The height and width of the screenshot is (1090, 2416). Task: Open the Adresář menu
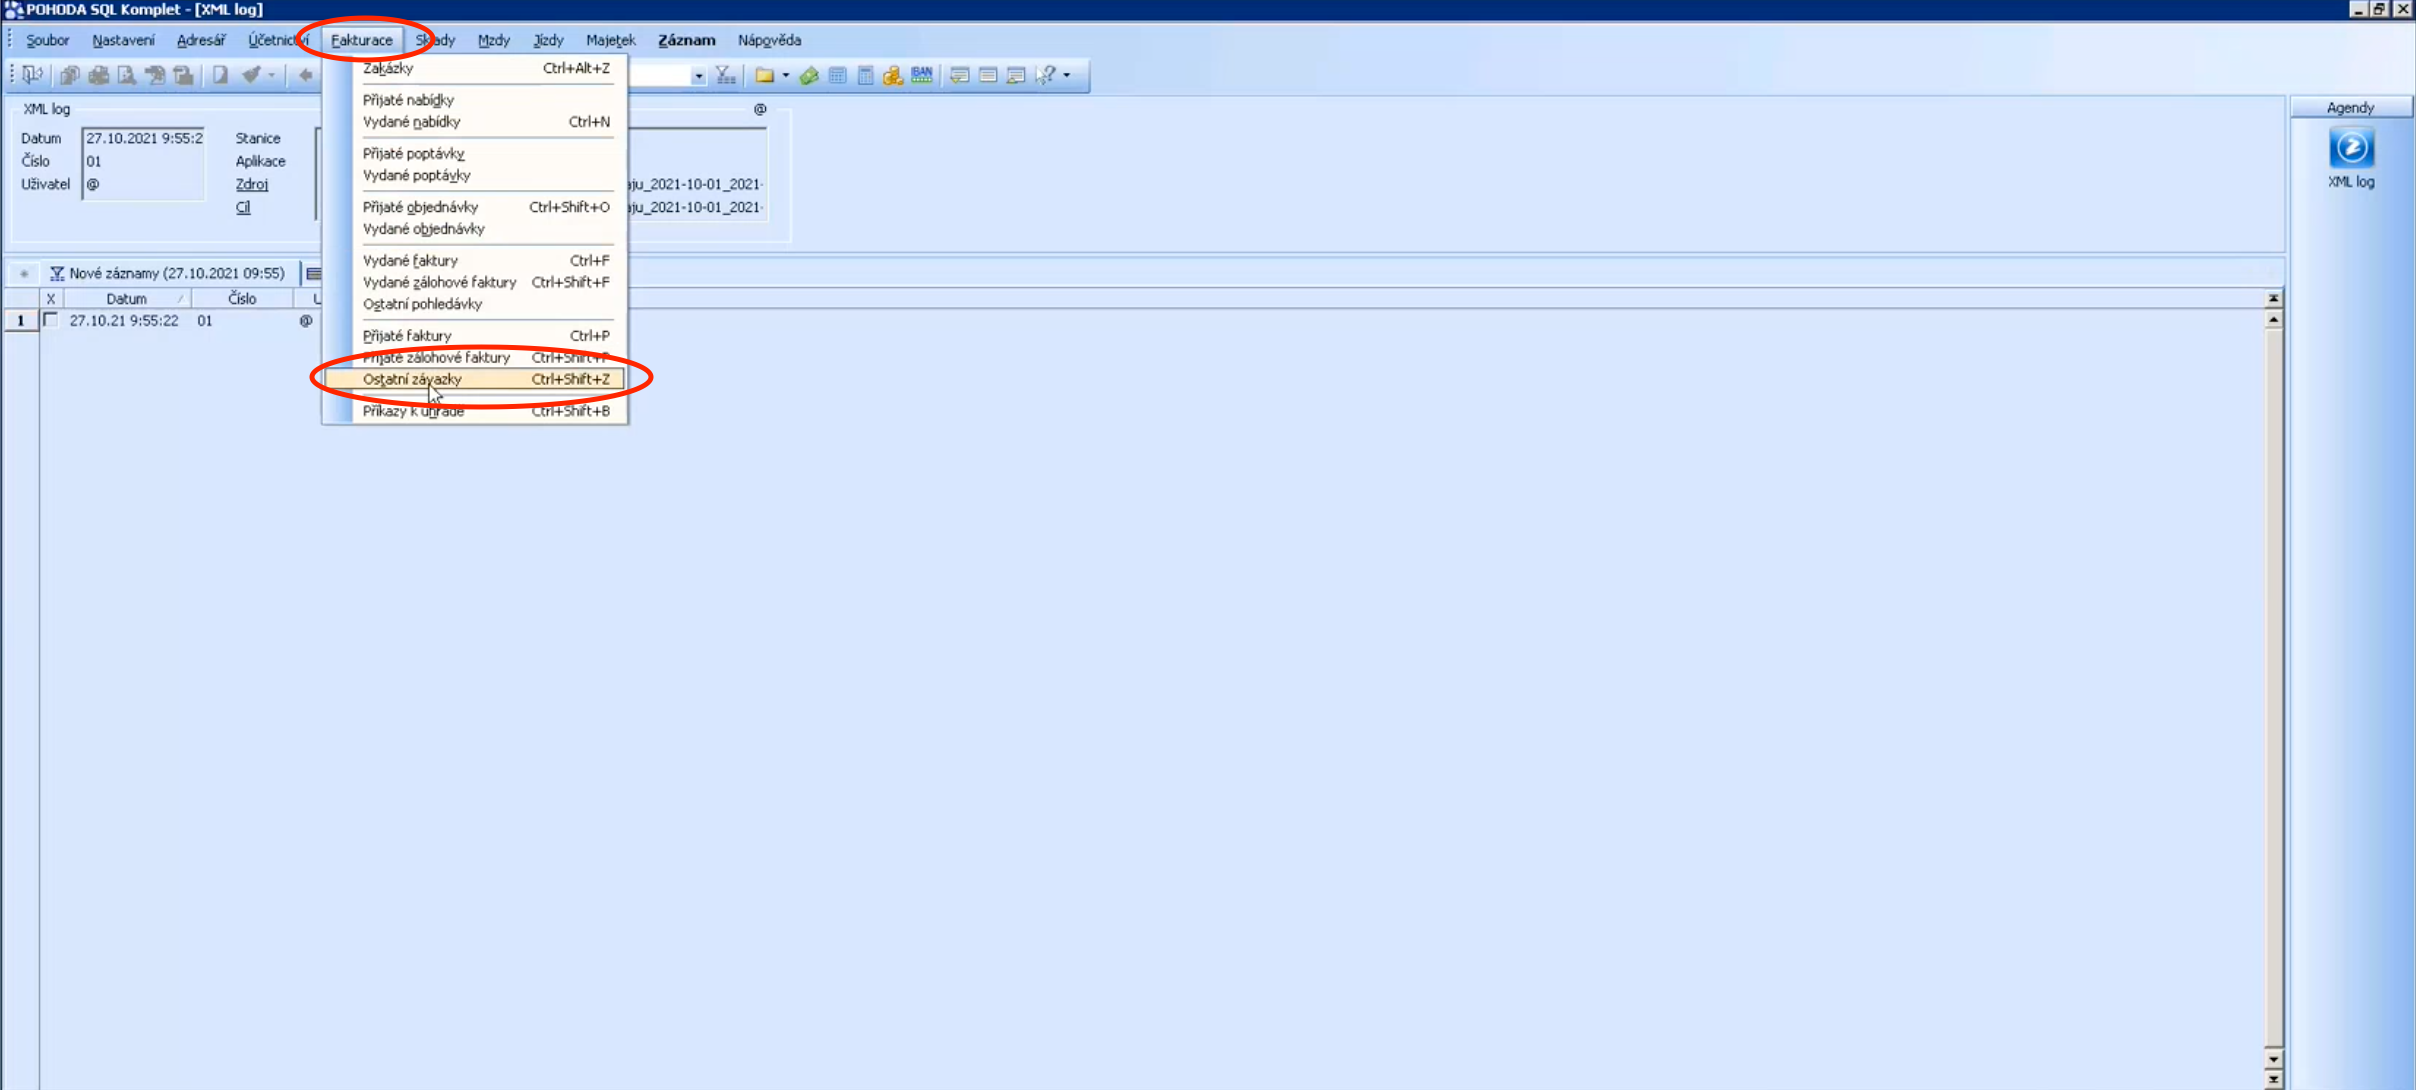pyautogui.click(x=201, y=40)
